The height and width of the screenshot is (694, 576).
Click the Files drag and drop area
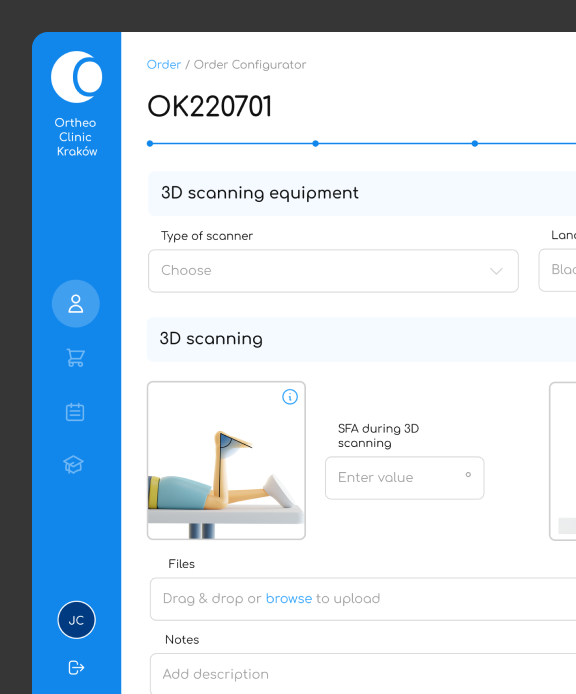click(x=363, y=599)
